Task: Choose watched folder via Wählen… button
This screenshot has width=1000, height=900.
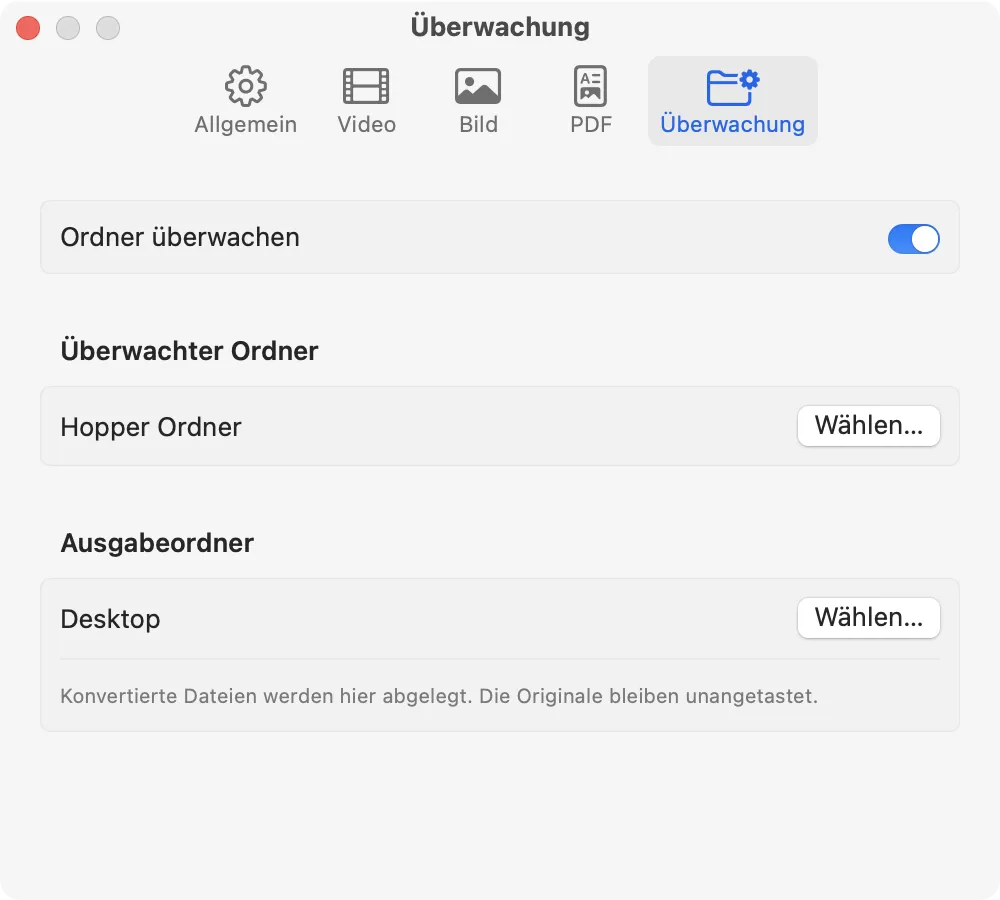Action: point(868,426)
